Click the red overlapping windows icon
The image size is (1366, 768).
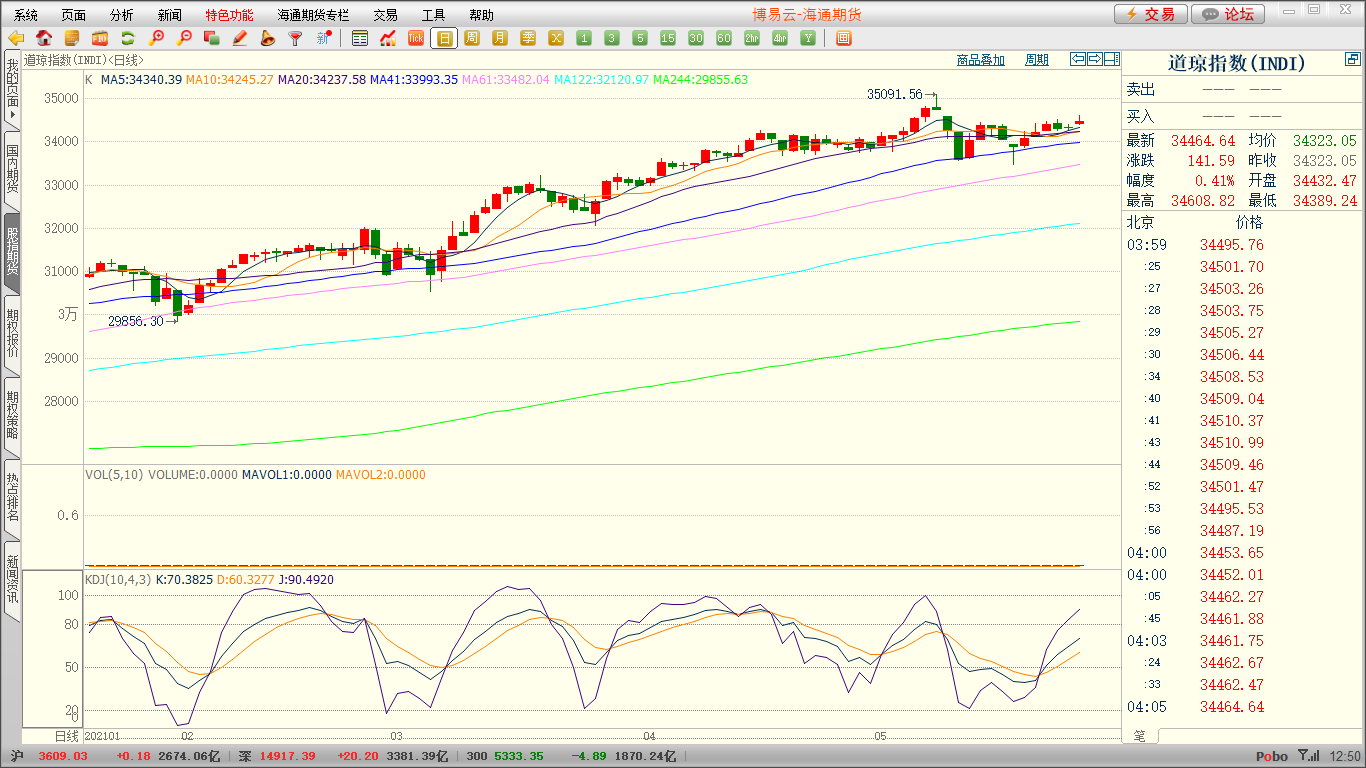211,38
